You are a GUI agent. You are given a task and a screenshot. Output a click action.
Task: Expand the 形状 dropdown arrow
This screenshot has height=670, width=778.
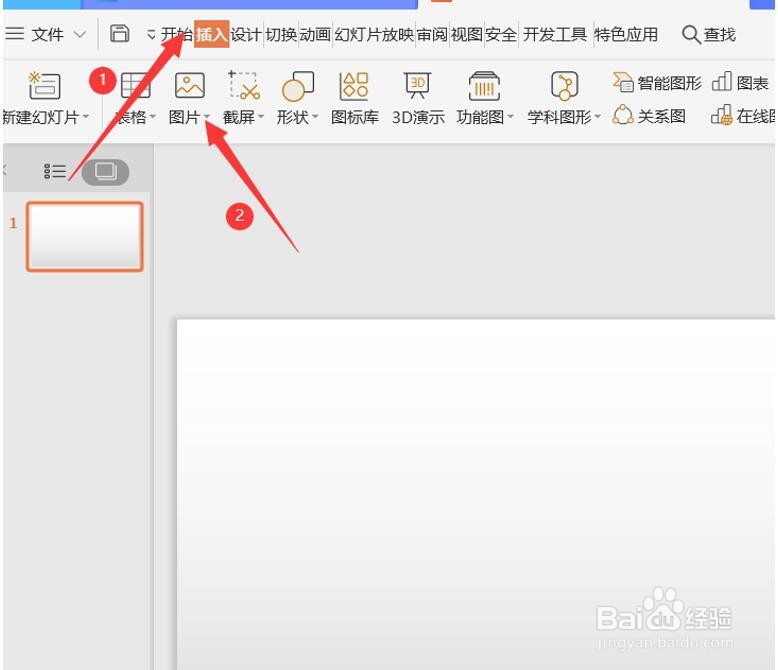pyautogui.click(x=315, y=117)
